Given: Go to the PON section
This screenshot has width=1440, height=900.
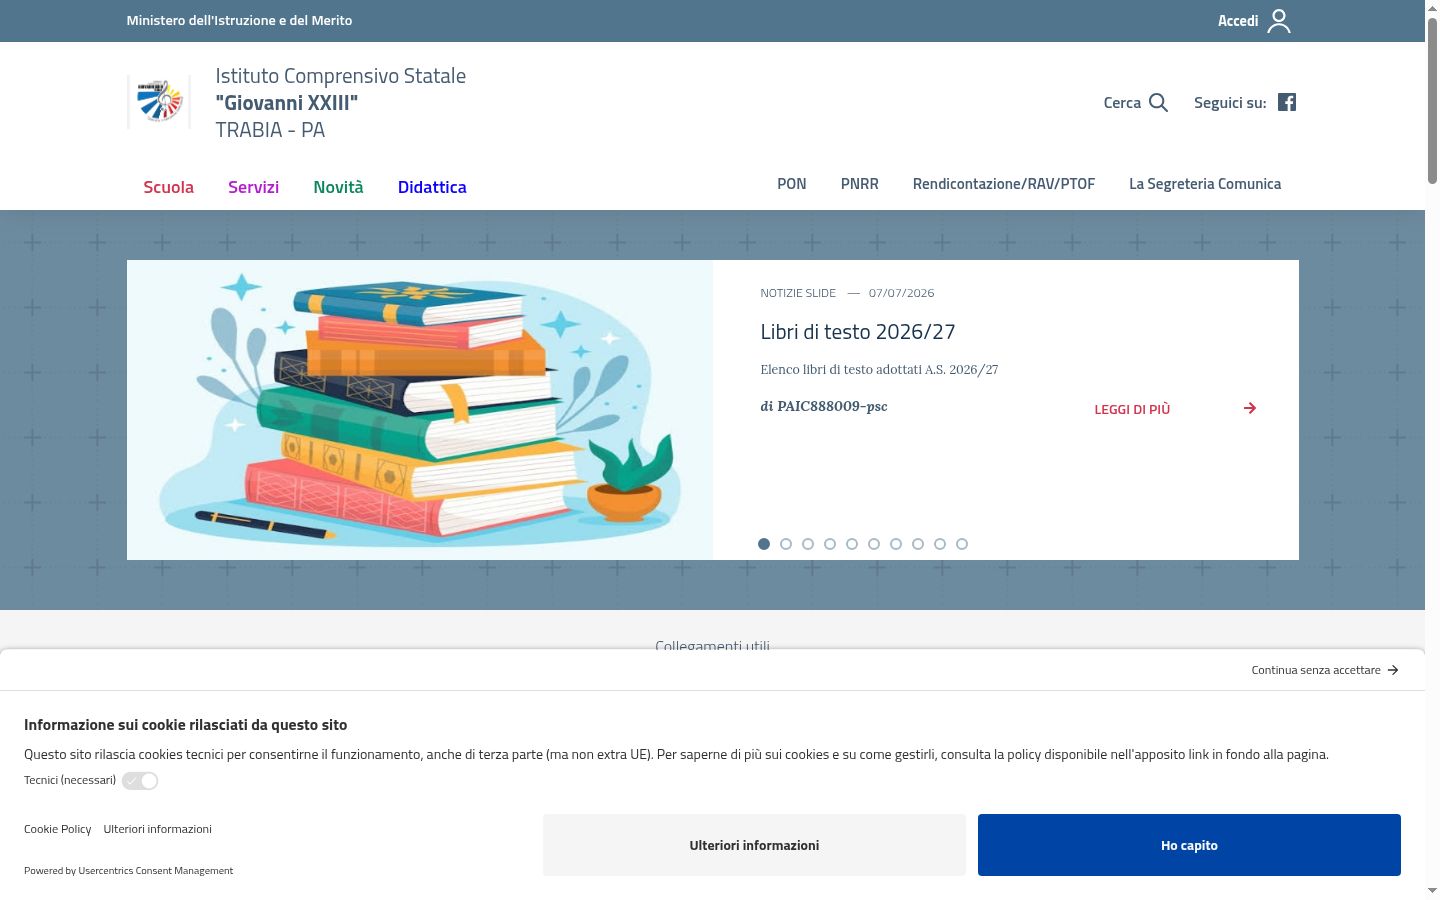Looking at the screenshot, I should 792,184.
